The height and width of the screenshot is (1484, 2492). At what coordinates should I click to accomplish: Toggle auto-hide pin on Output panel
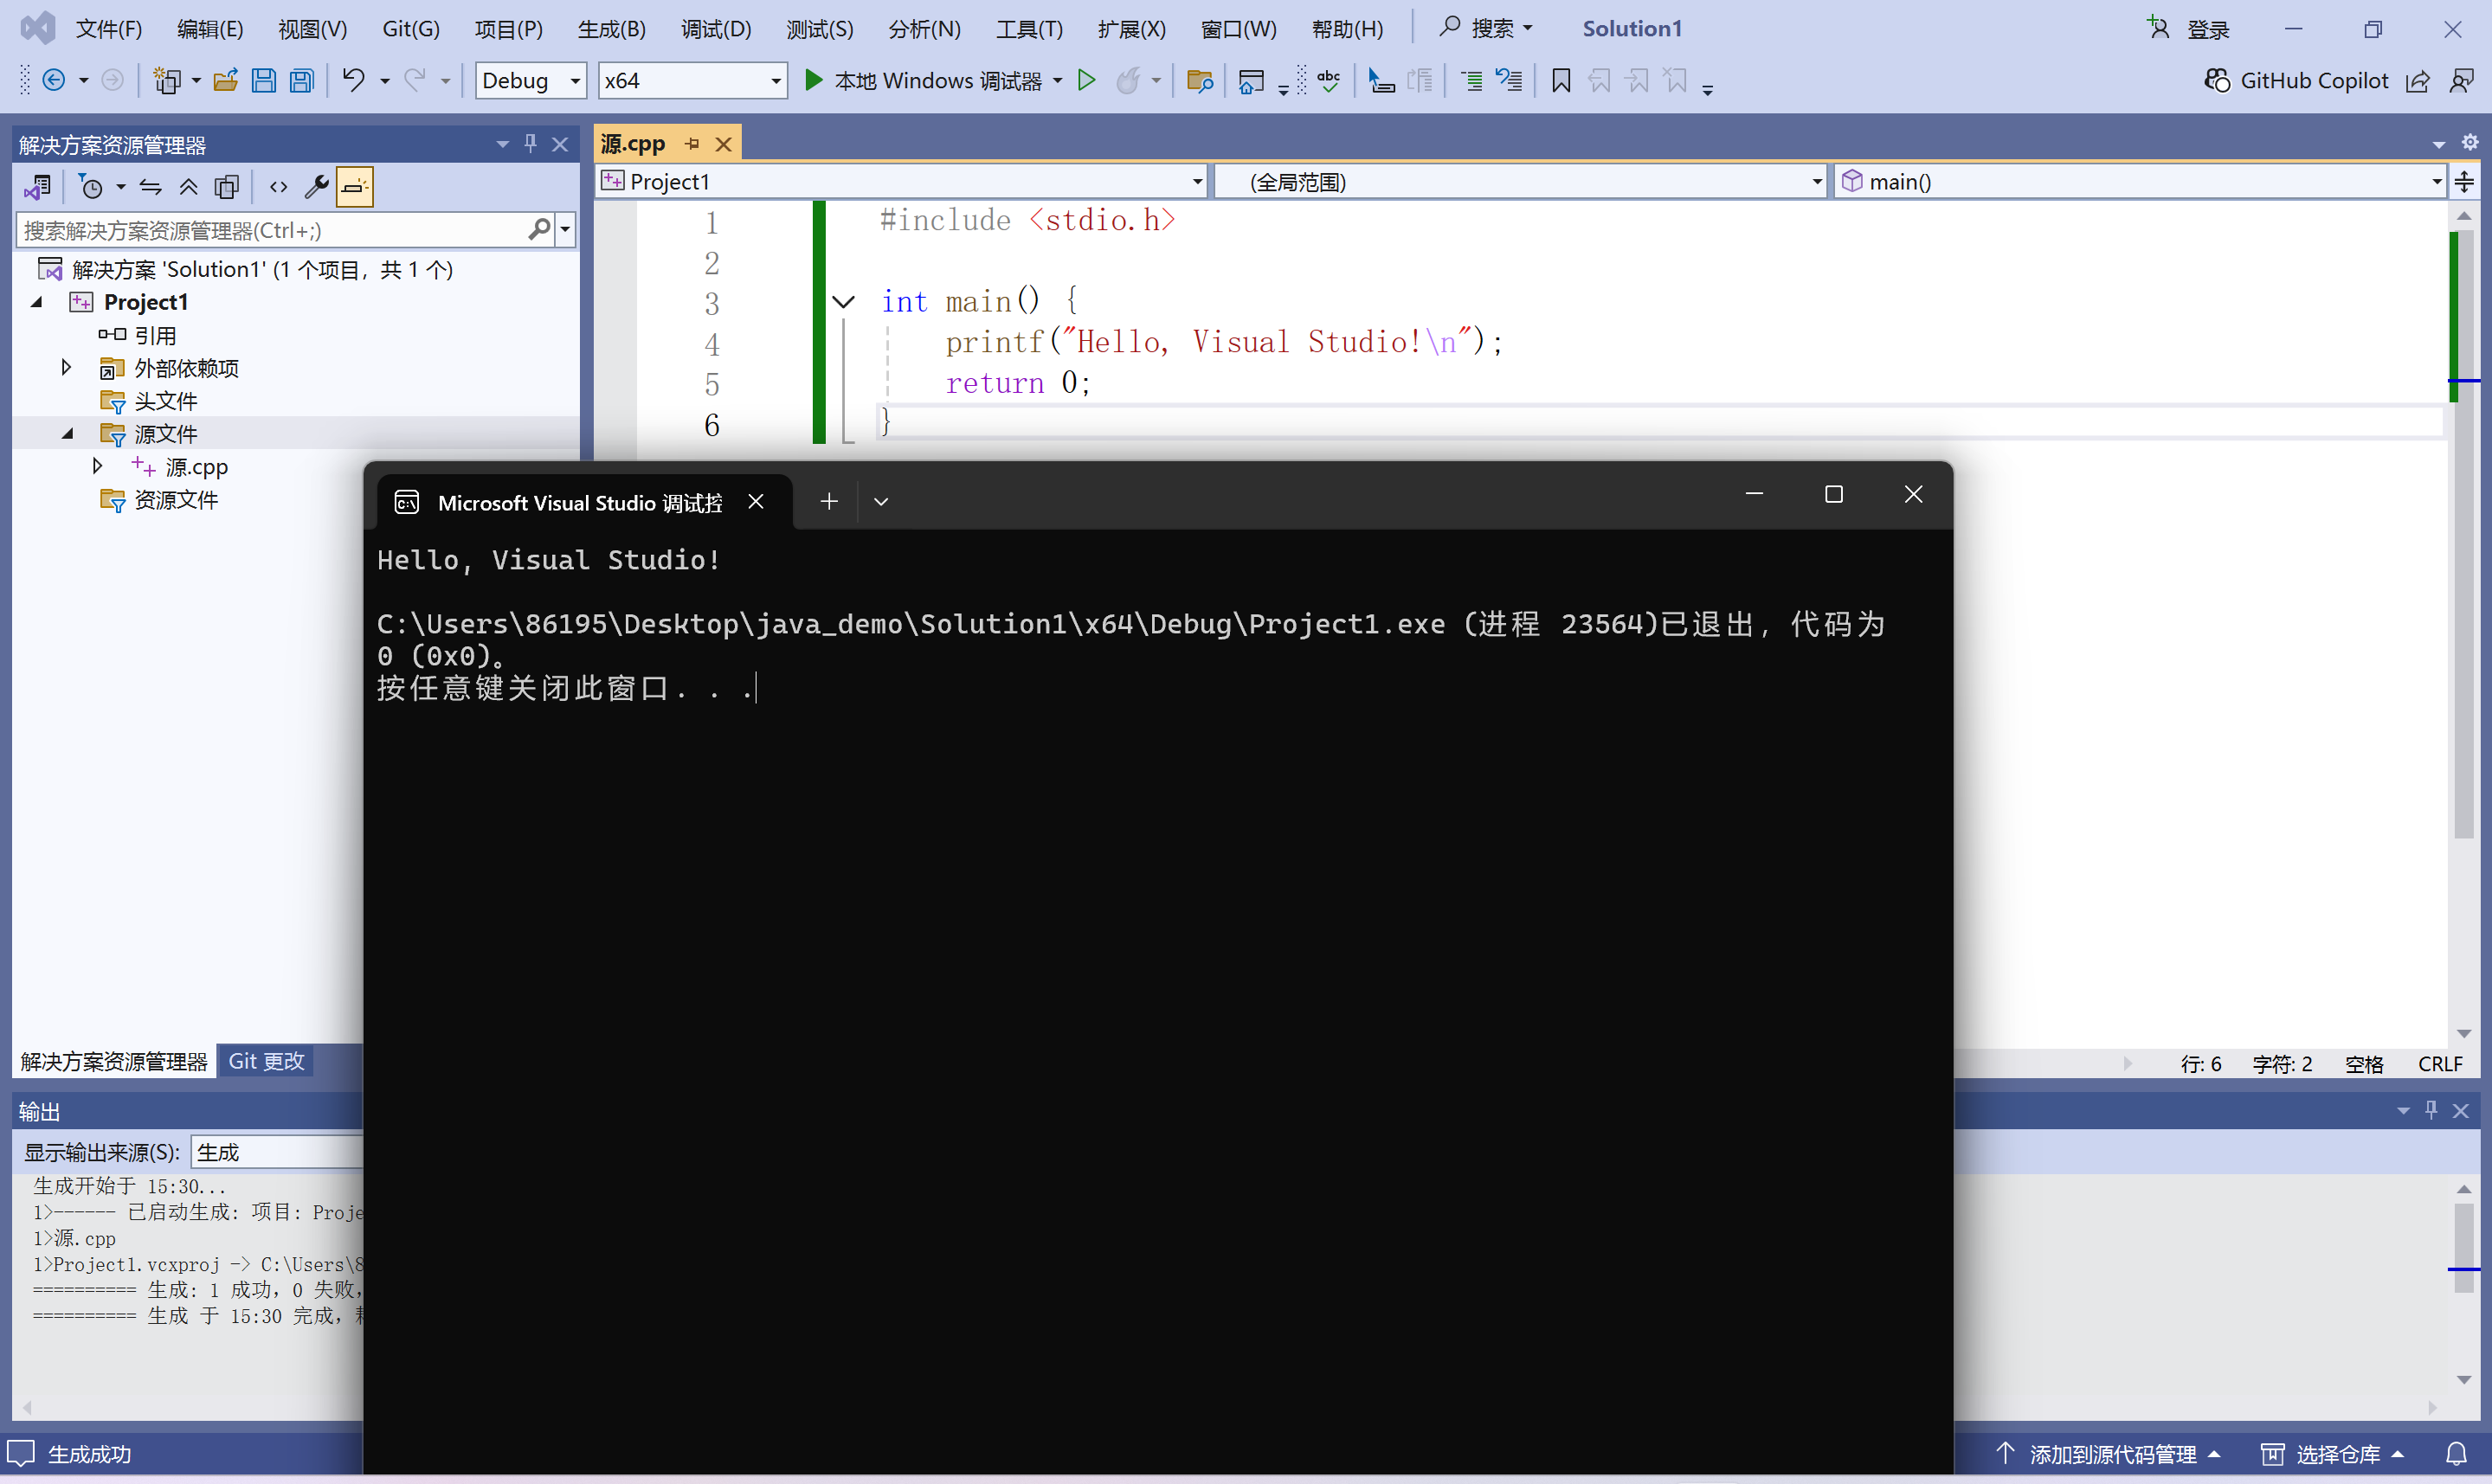(2431, 1110)
